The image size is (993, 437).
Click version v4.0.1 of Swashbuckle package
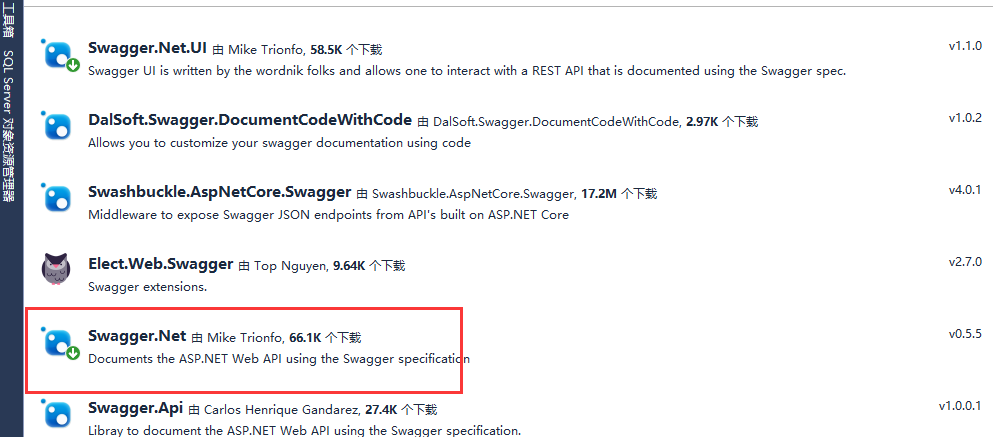[965, 190]
